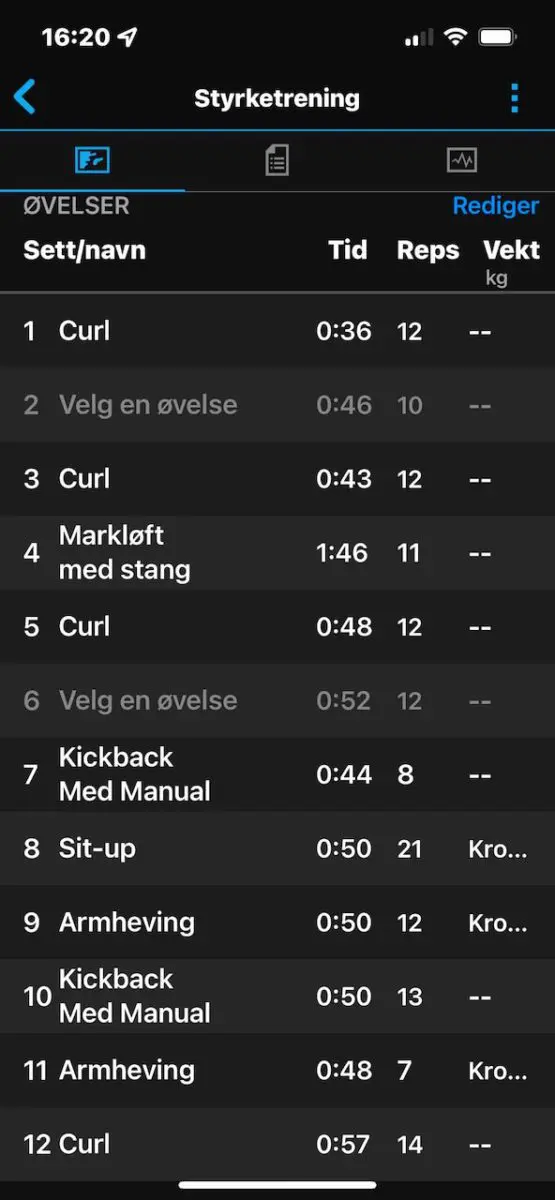
Task: Open set 12 Curl entry
Action: (277, 1144)
